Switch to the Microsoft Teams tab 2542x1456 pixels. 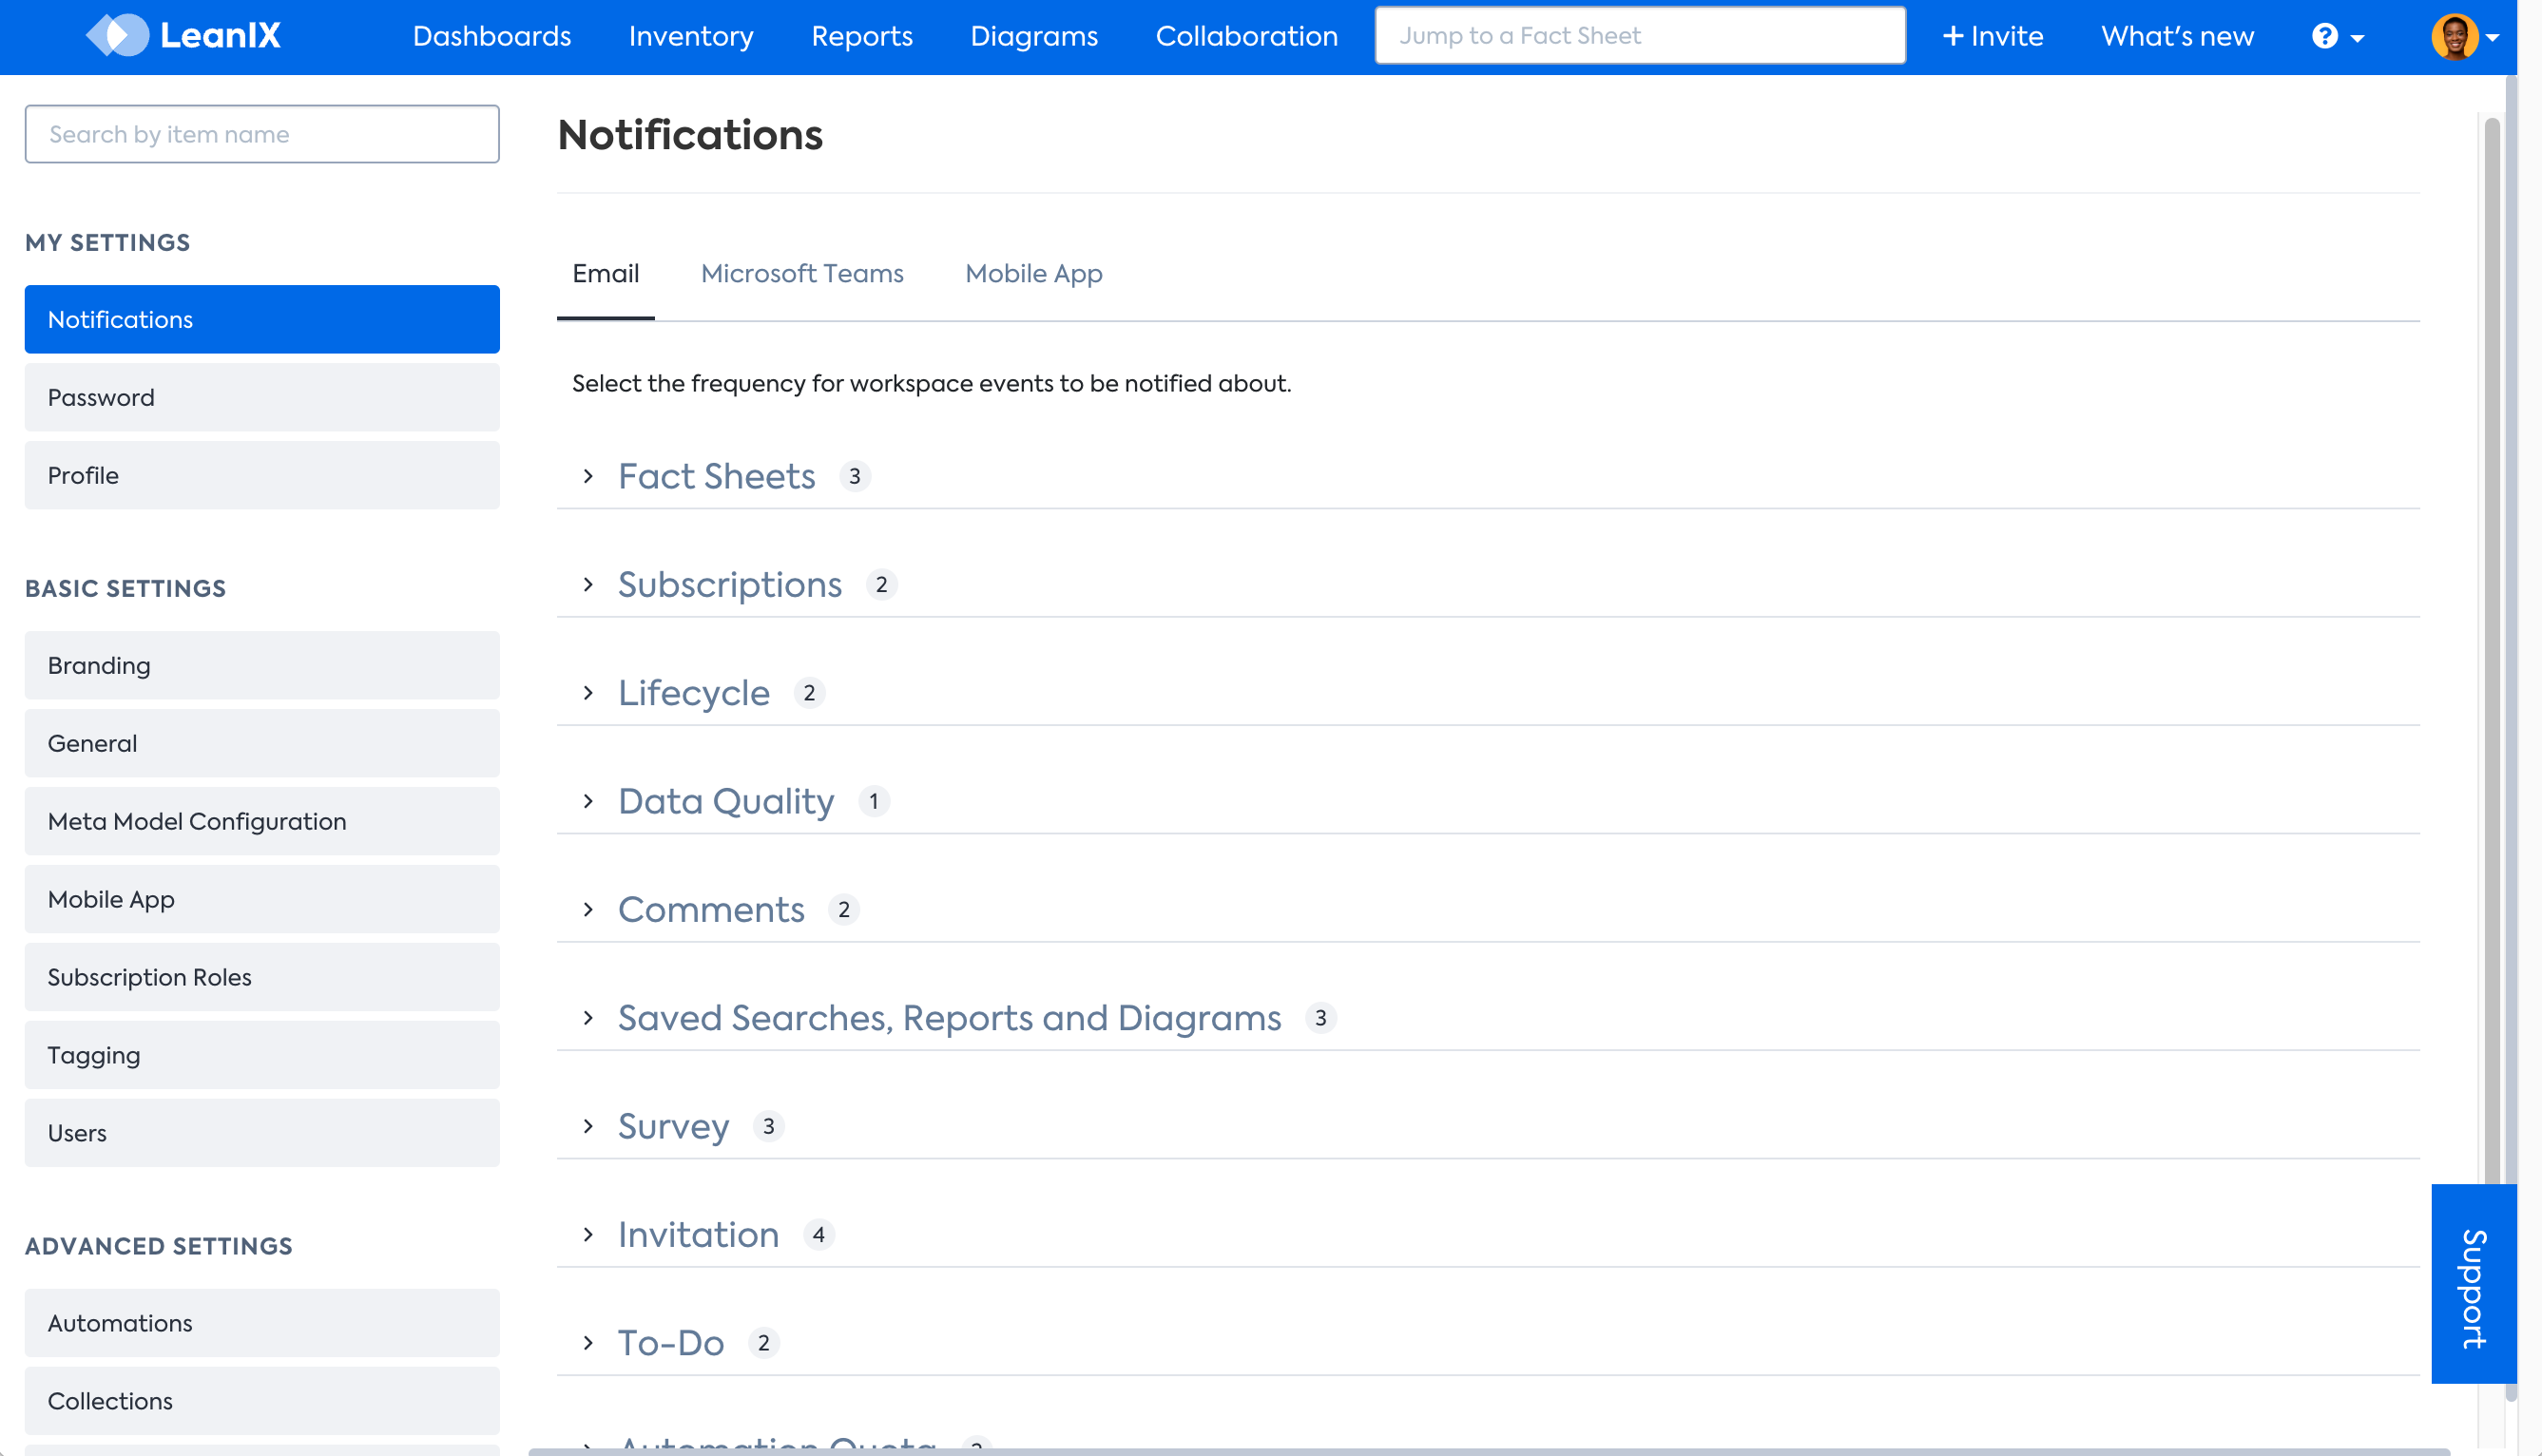coord(802,273)
